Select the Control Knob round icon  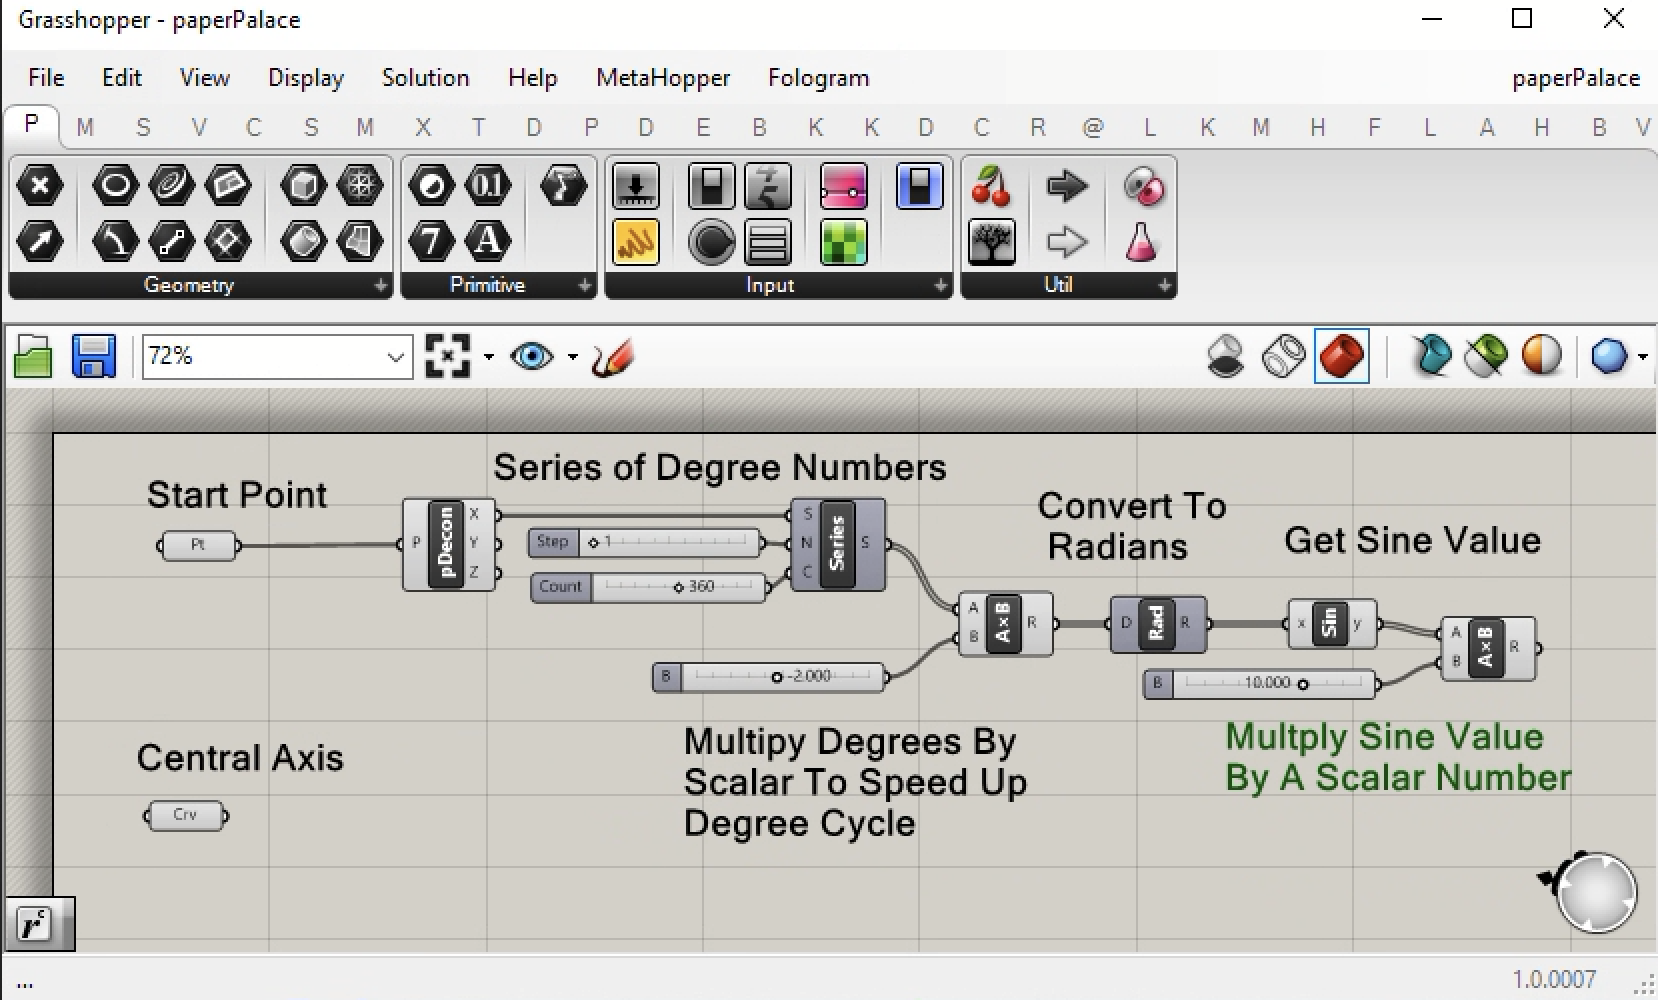coord(712,241)
